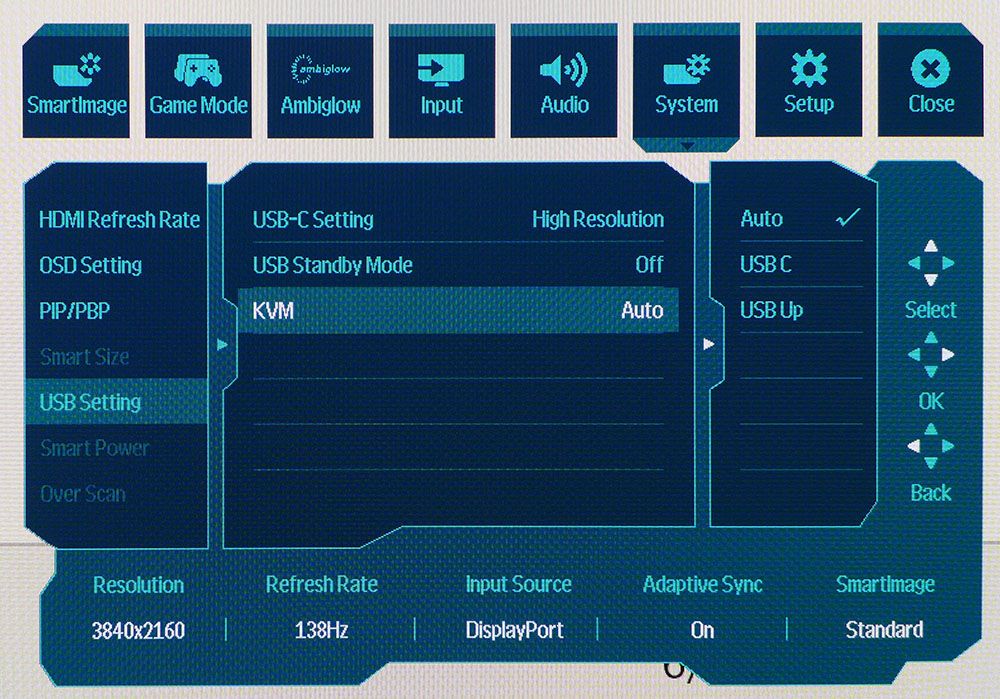
Task: Select greyed Smart Power entry
Action: click(94, 448)
